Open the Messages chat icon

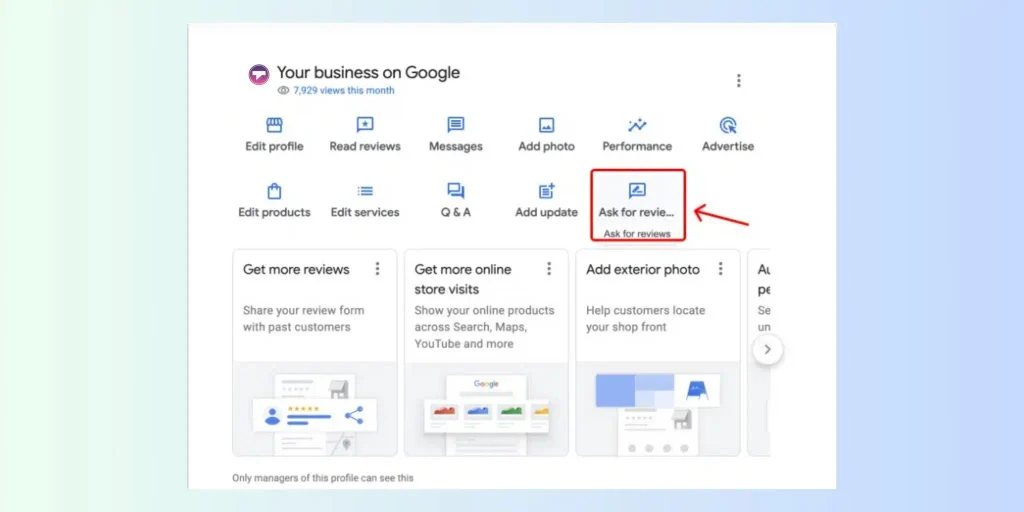(x=455, y=125)
